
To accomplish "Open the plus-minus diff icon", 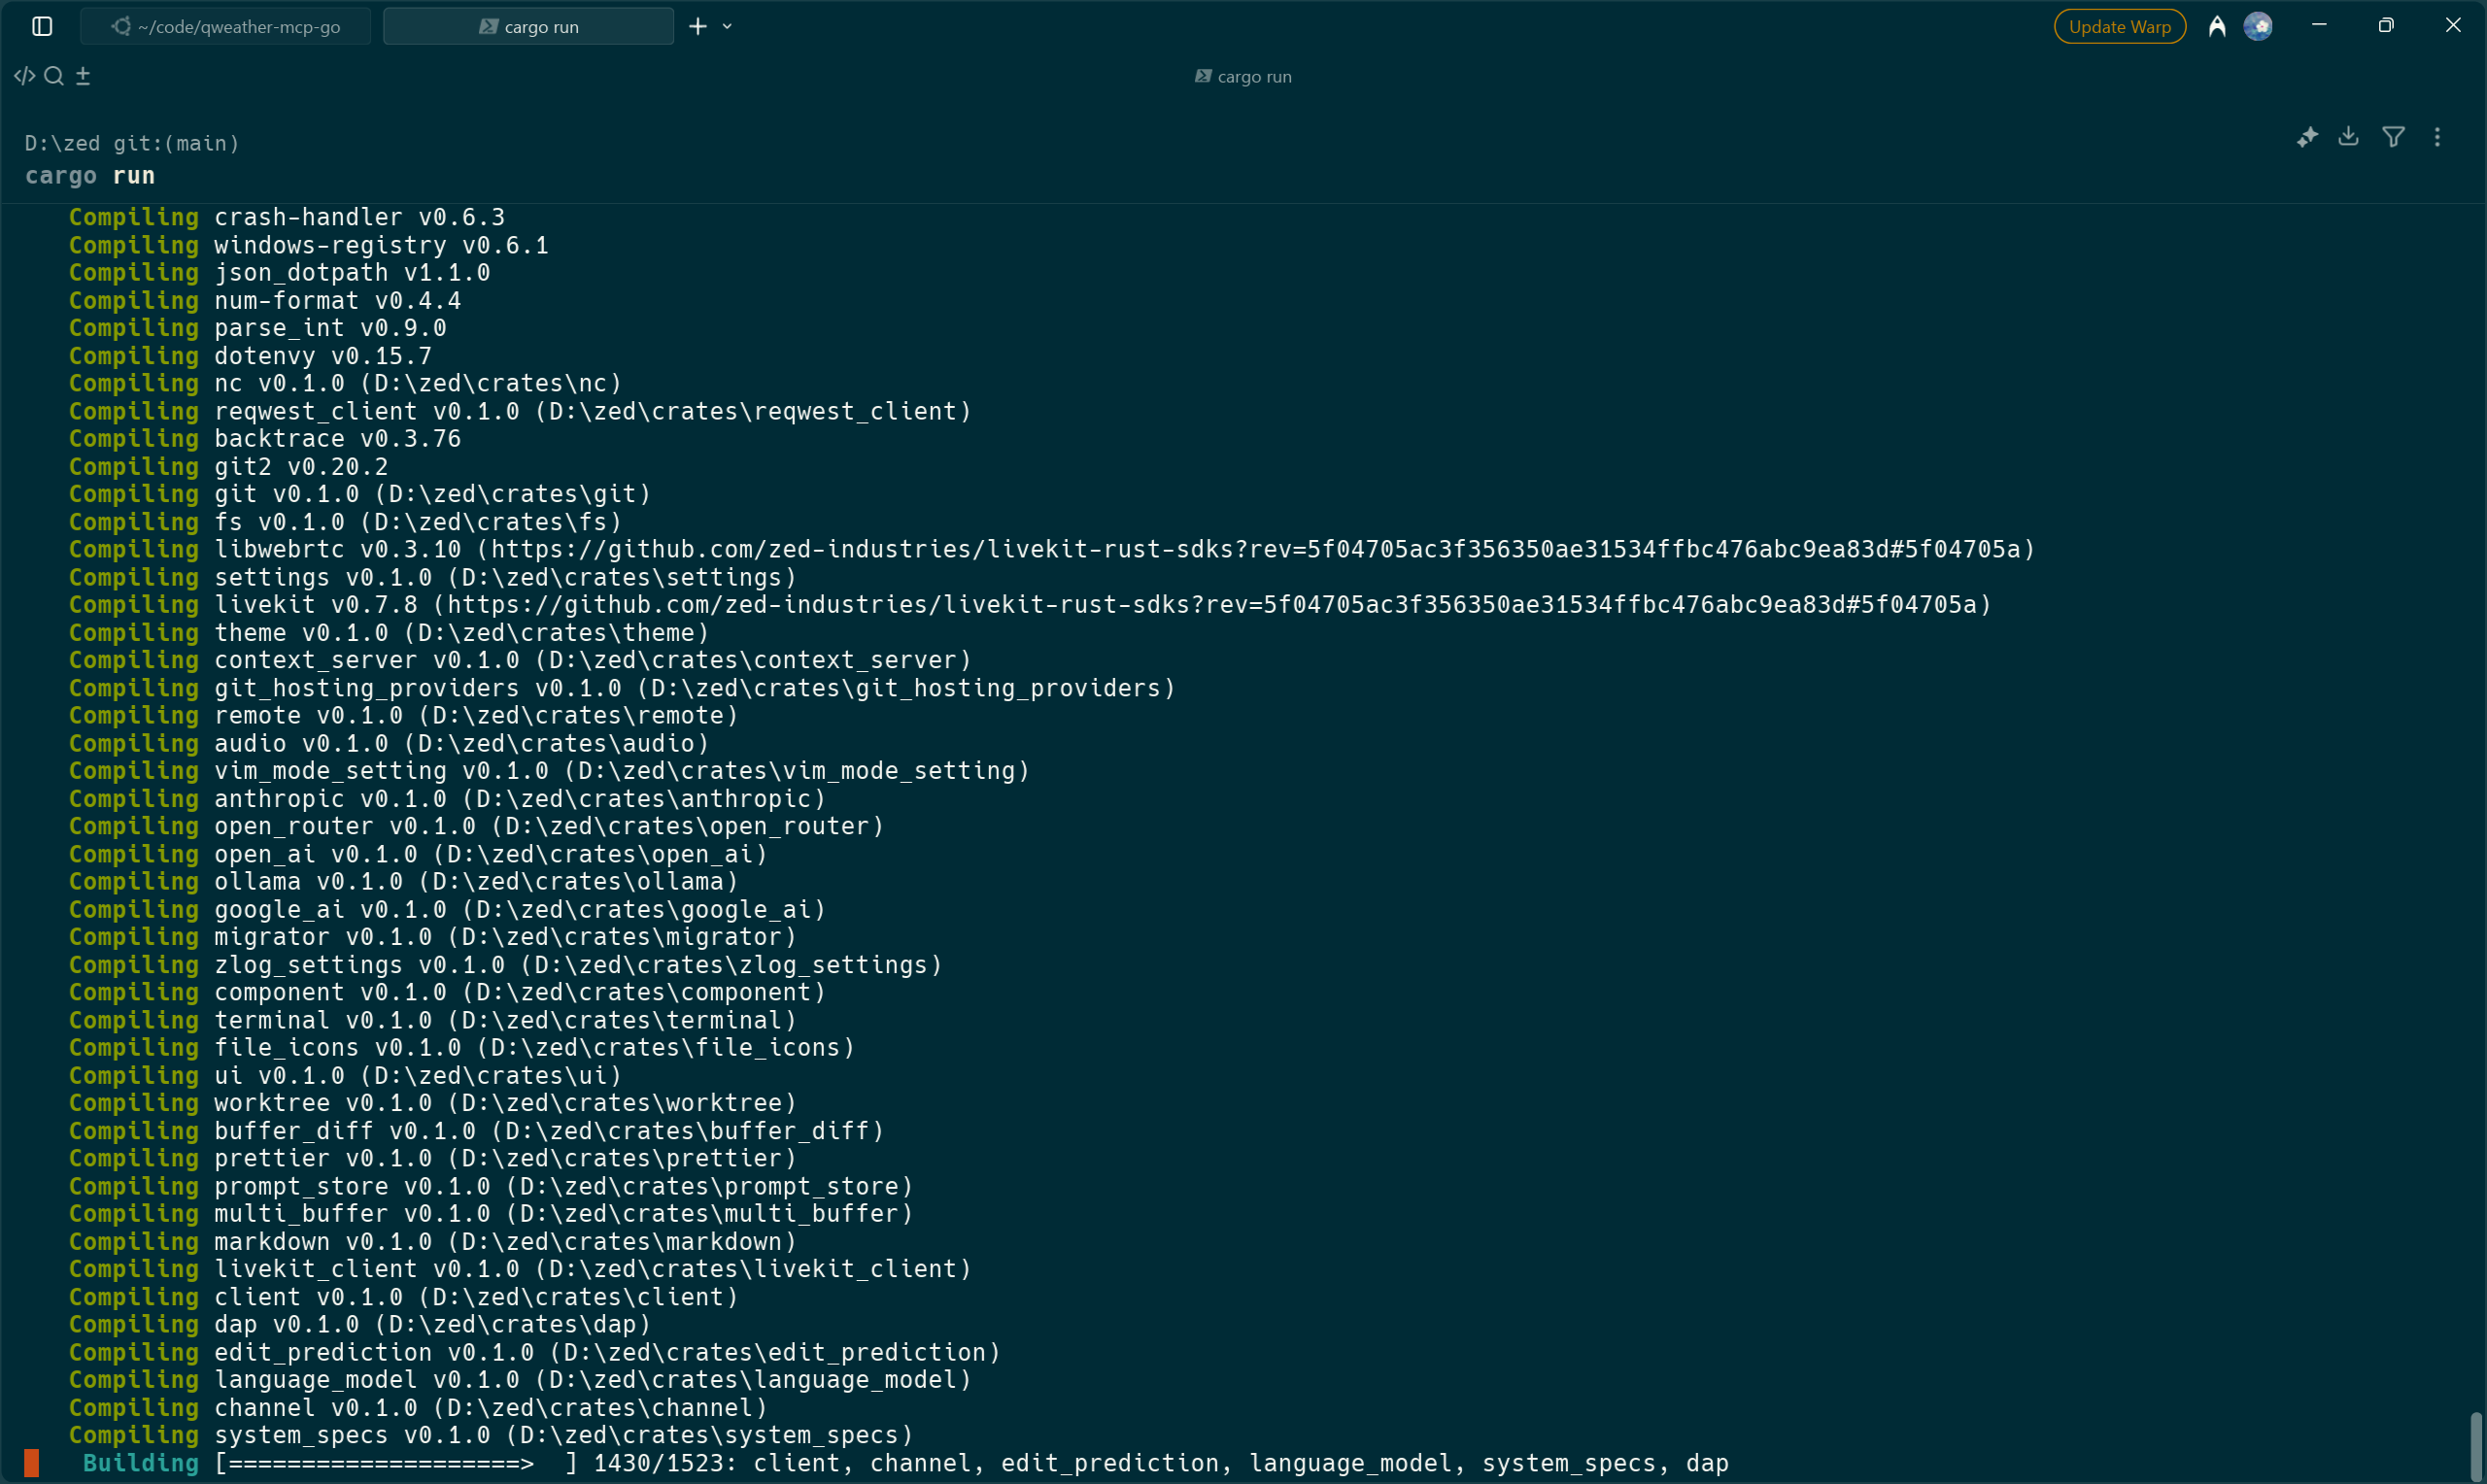I will (x=83, y=76).
